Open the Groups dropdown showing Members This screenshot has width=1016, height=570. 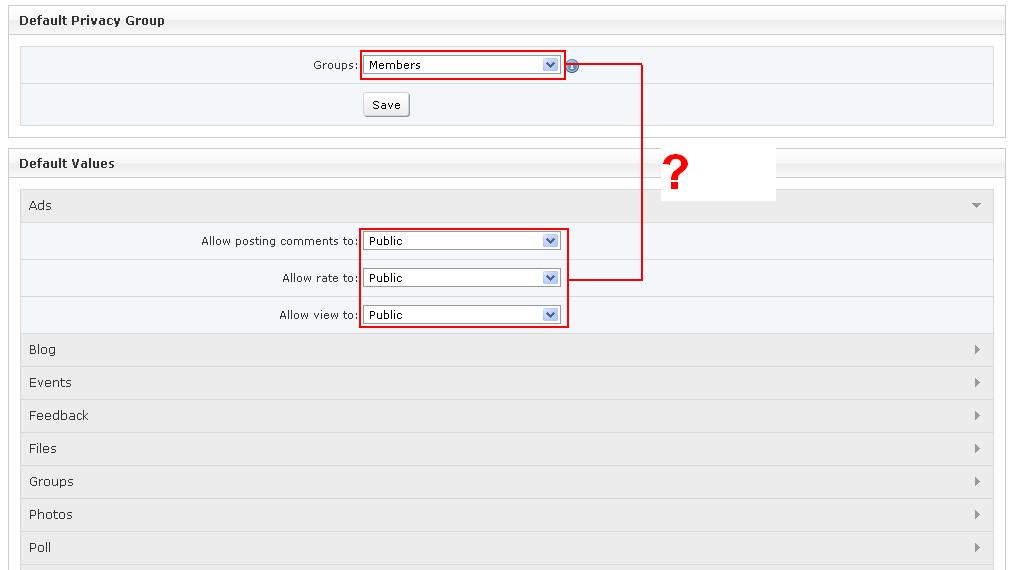461,65
